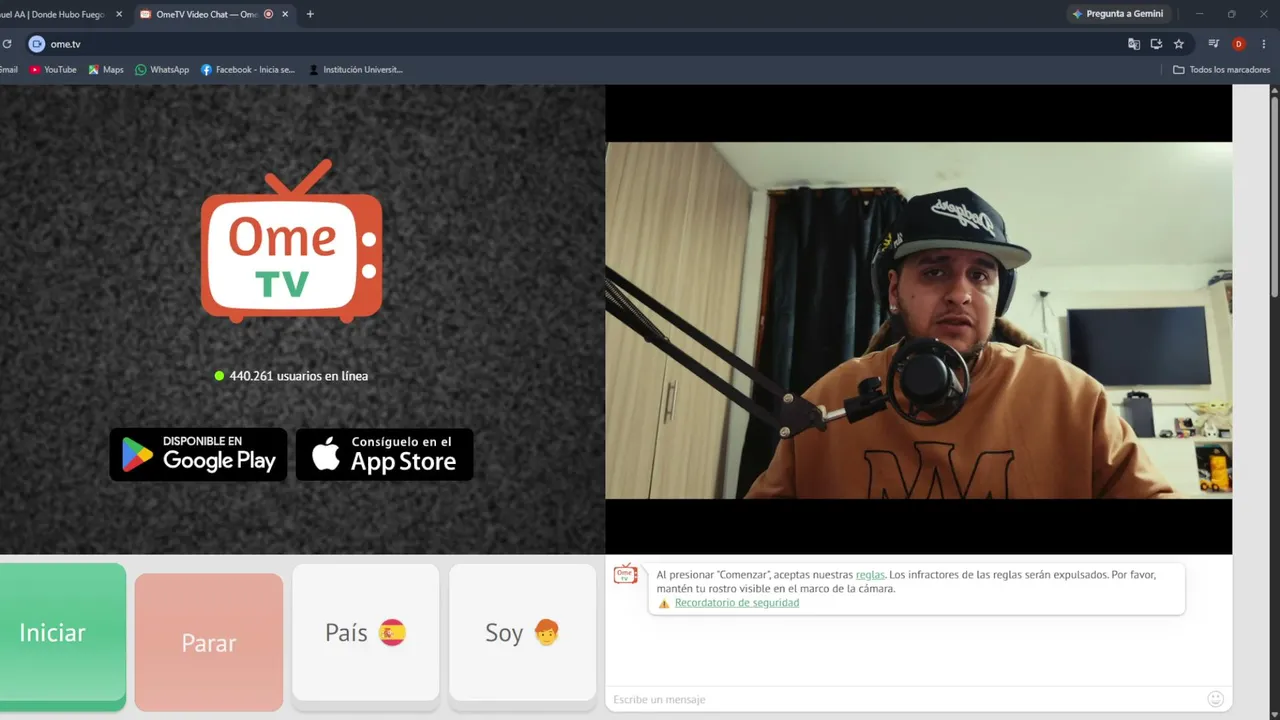This screenshot has height=720, width=1280.
Task: Open the Todos los marcadores folder
Action: (1221, 70)
